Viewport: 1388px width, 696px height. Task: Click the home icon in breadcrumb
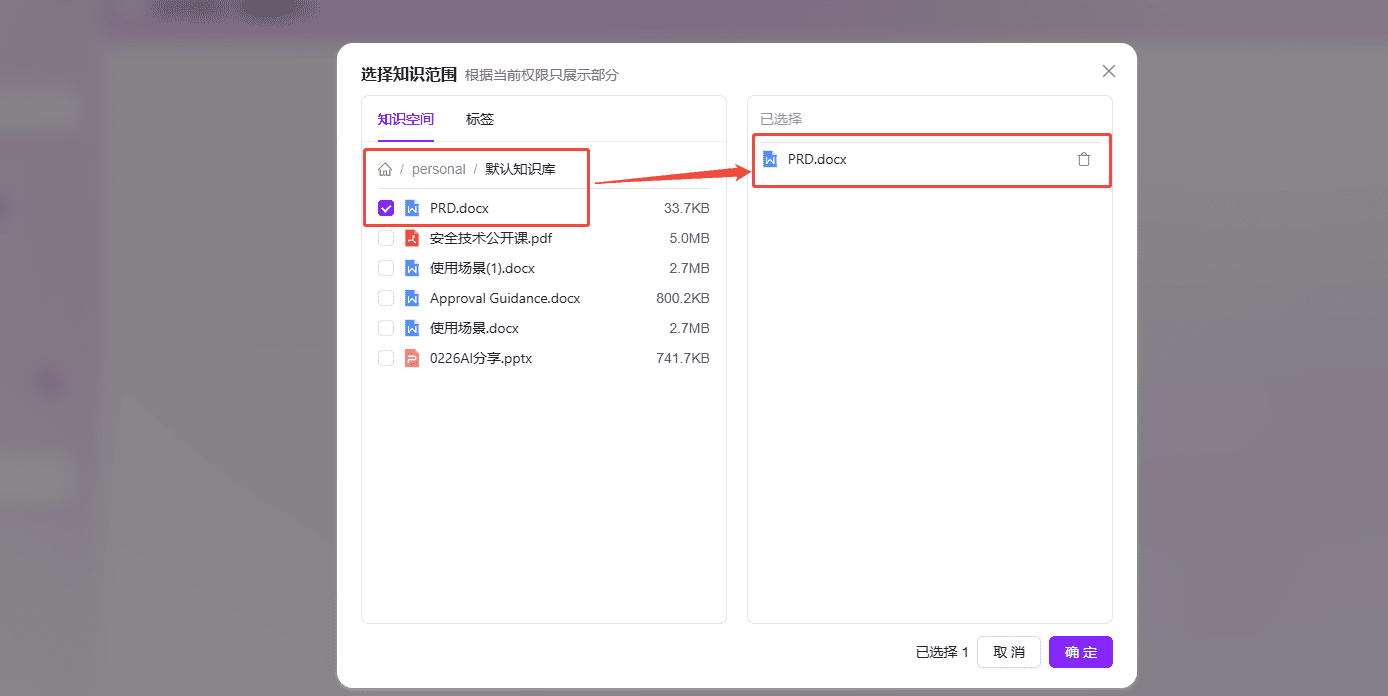coord(385,169)
